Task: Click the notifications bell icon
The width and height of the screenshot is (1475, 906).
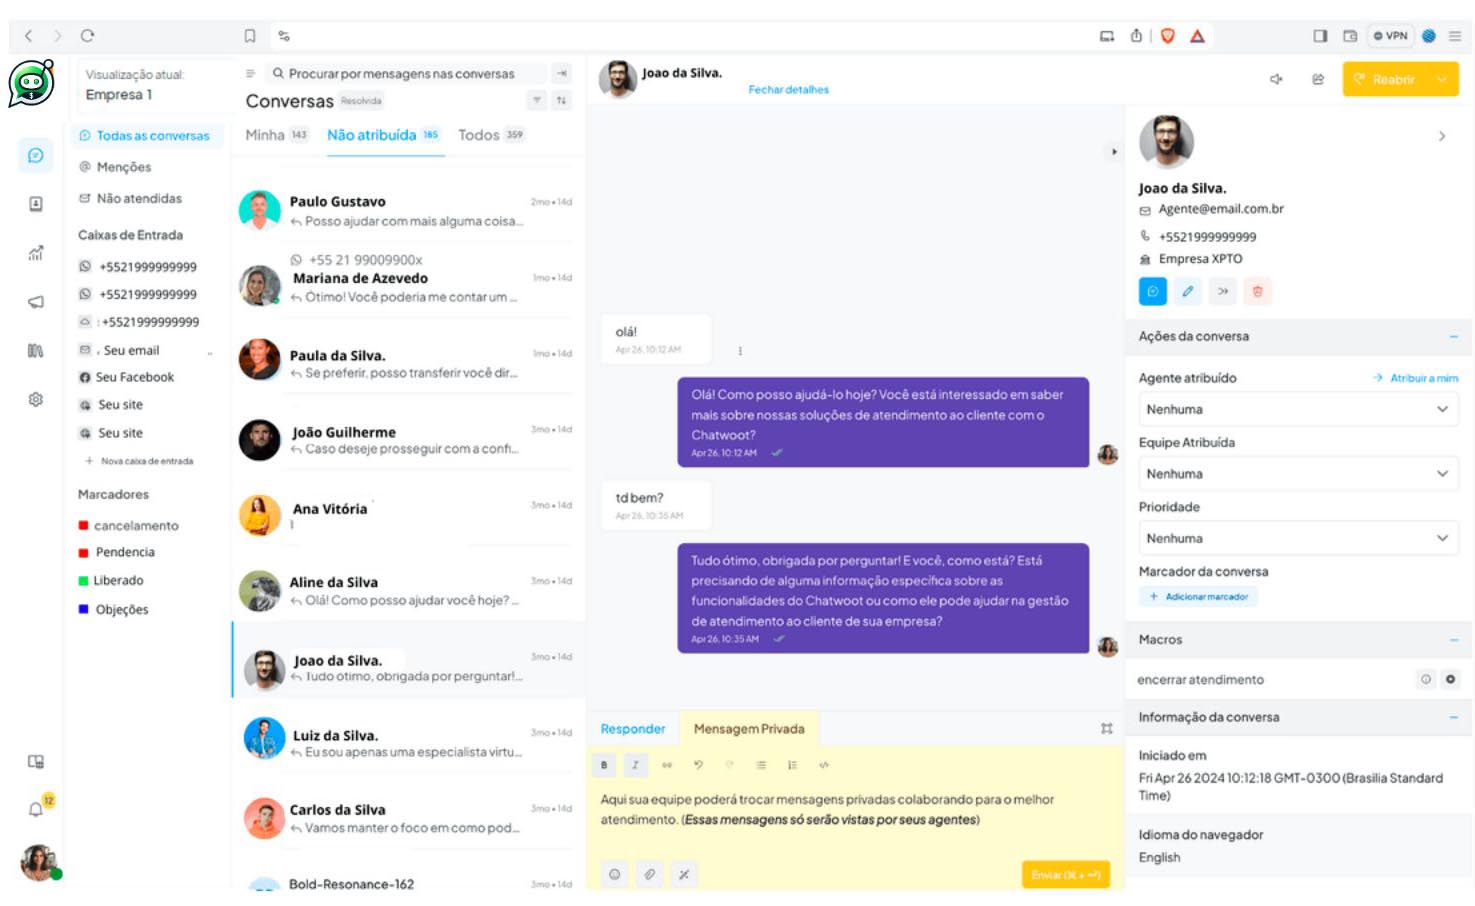Action: tap(36, 809)
